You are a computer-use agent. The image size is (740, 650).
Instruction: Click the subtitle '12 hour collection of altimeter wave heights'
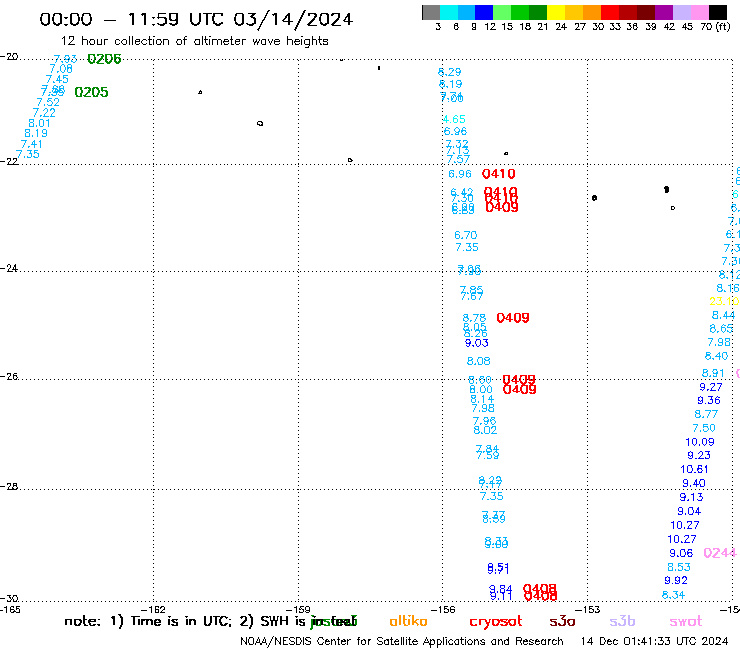pyautogui.click(x=194, y=41)
